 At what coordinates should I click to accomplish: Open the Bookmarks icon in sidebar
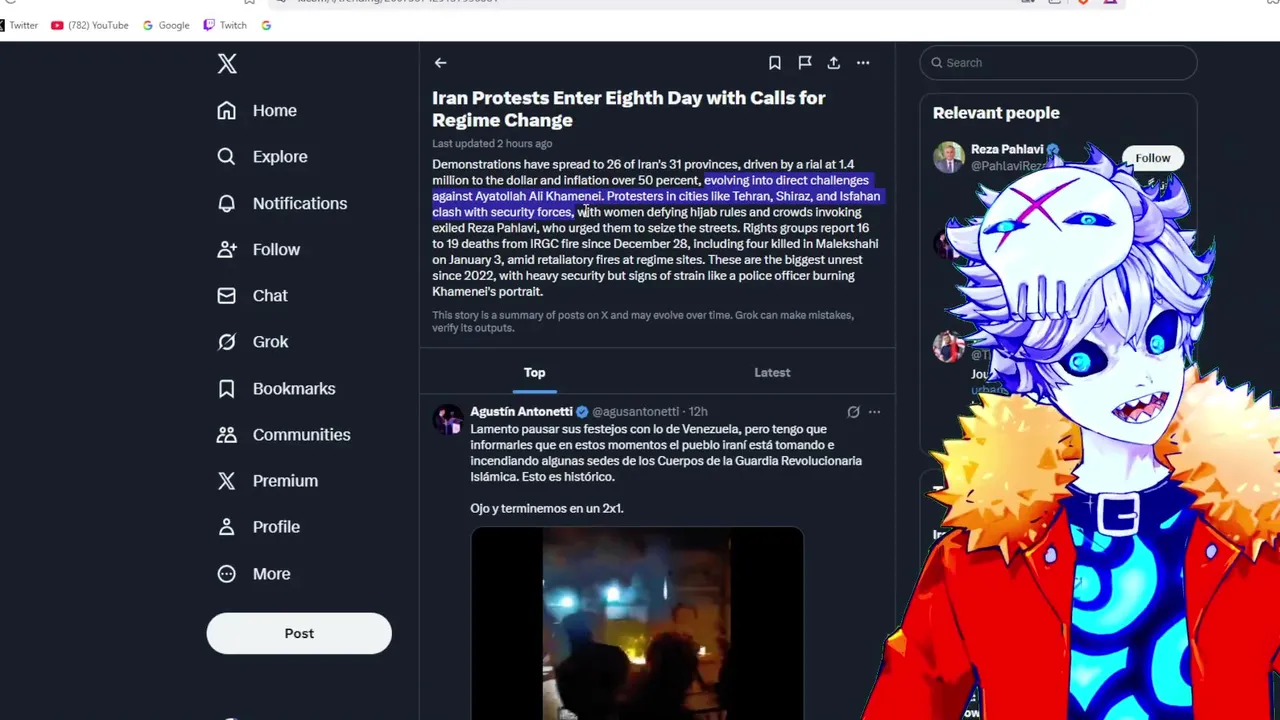click(x=227, y=388)
